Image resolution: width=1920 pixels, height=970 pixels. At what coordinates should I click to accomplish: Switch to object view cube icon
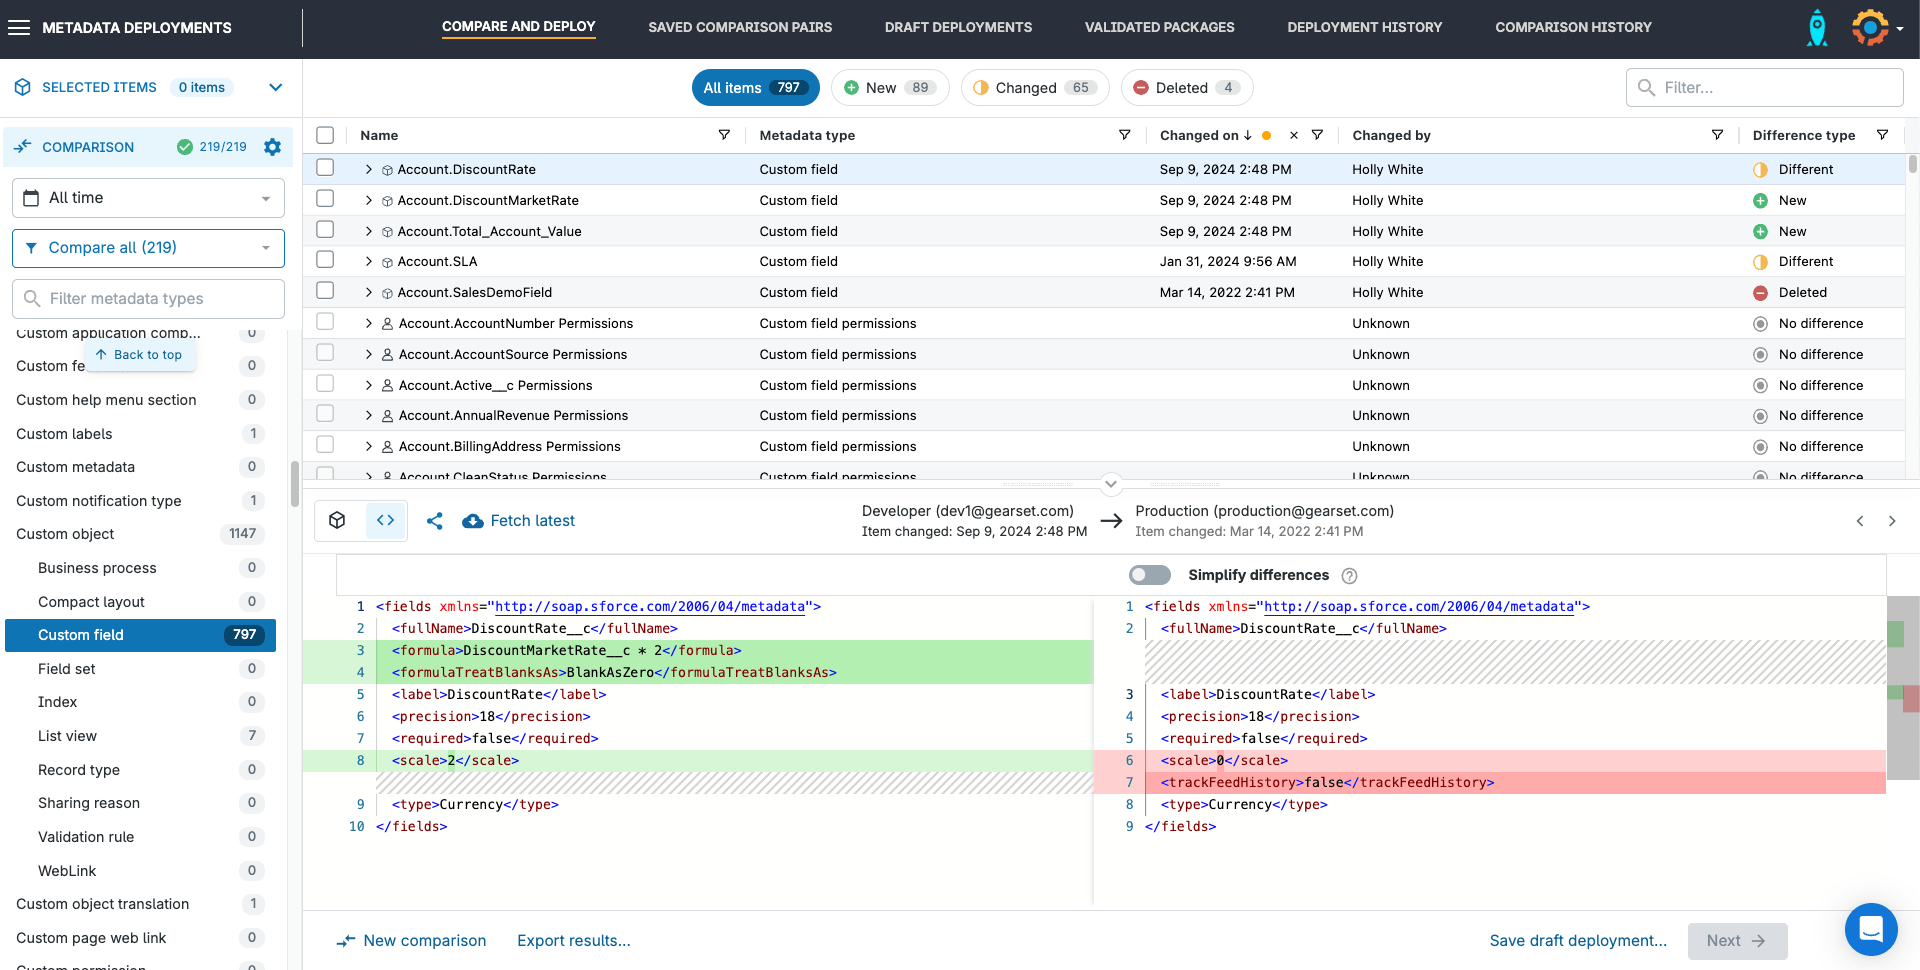click(x=338, y=520)
